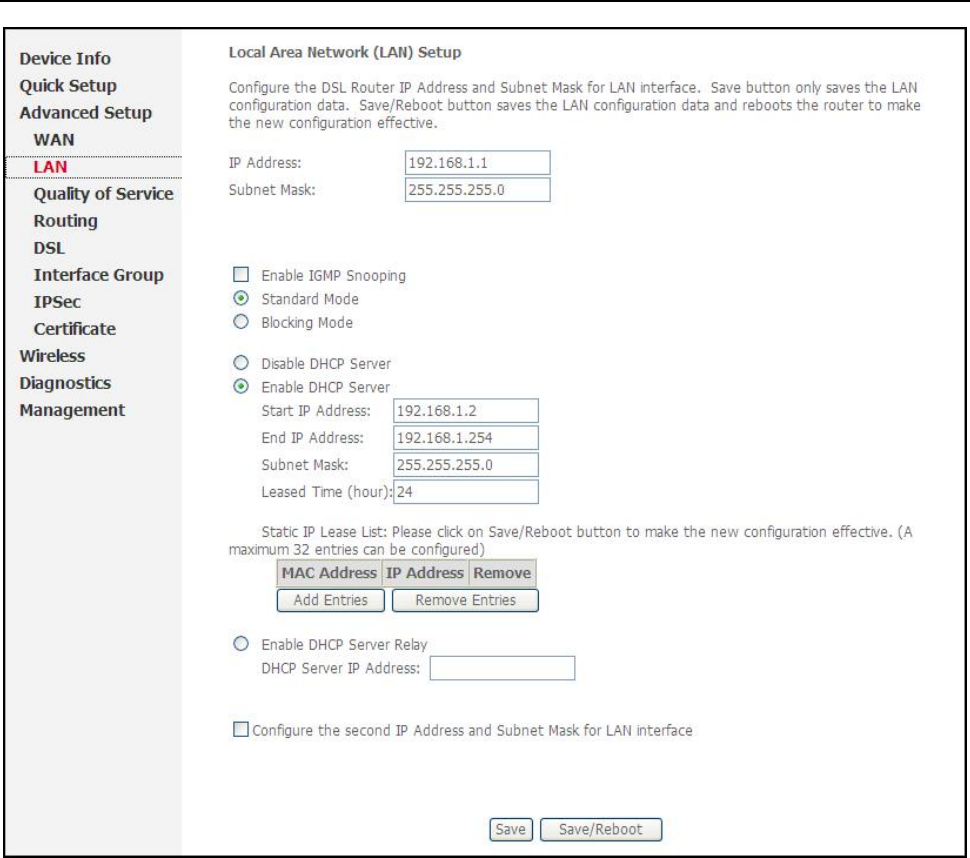Select Enable DHCP Server Relay option

coord(241,644)
